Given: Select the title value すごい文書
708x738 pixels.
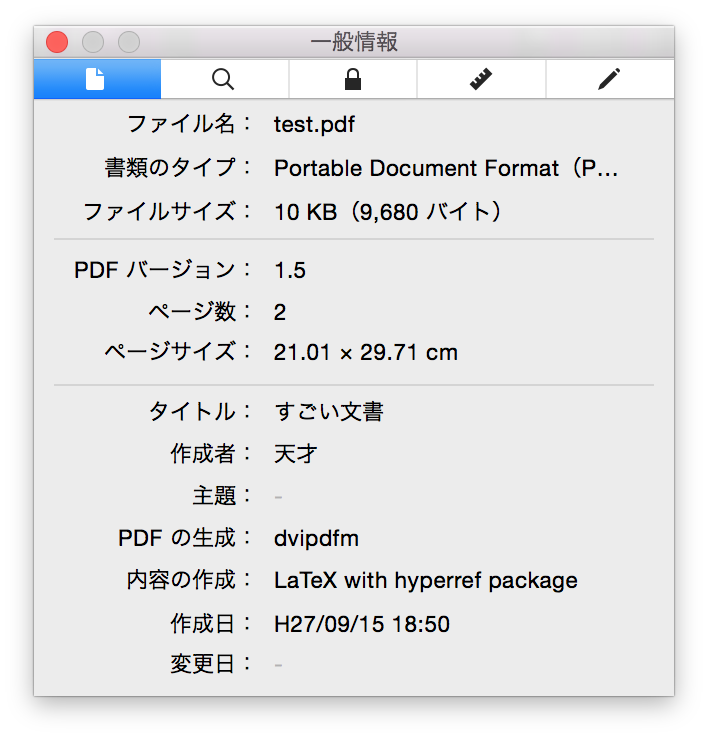Looking at the screenshot, I should click(x=329, y=411).
